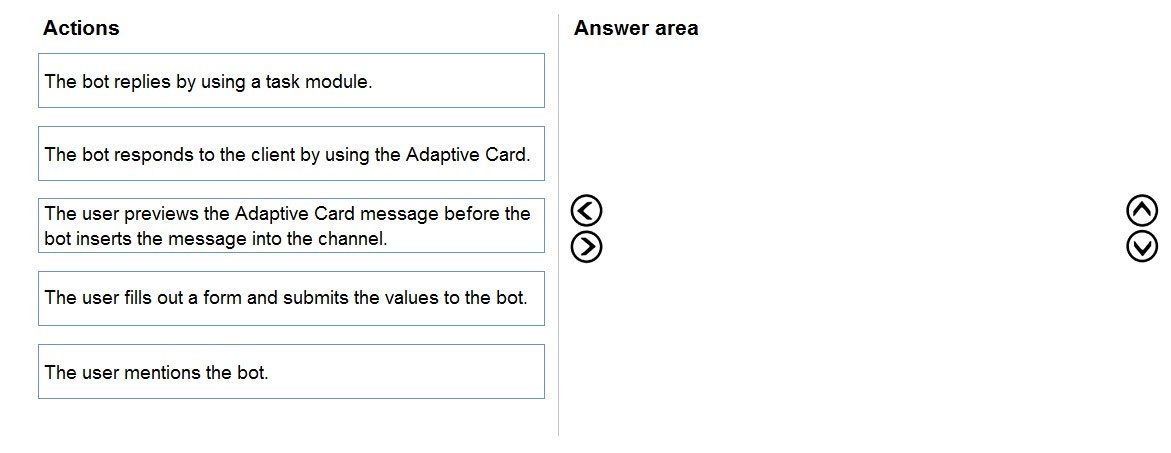
Task: Click the 'Actions' heading
Action: pos(81,28)
